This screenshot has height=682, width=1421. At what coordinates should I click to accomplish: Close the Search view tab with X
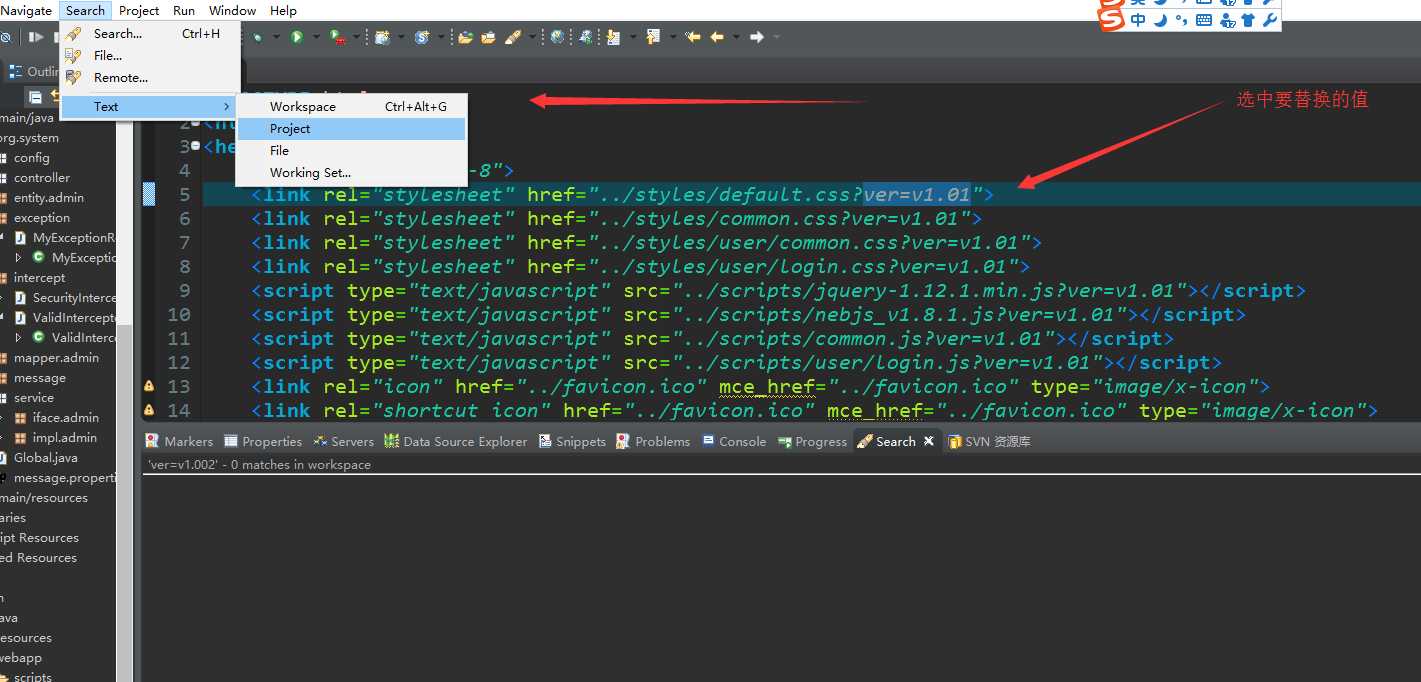click(928, 440)
